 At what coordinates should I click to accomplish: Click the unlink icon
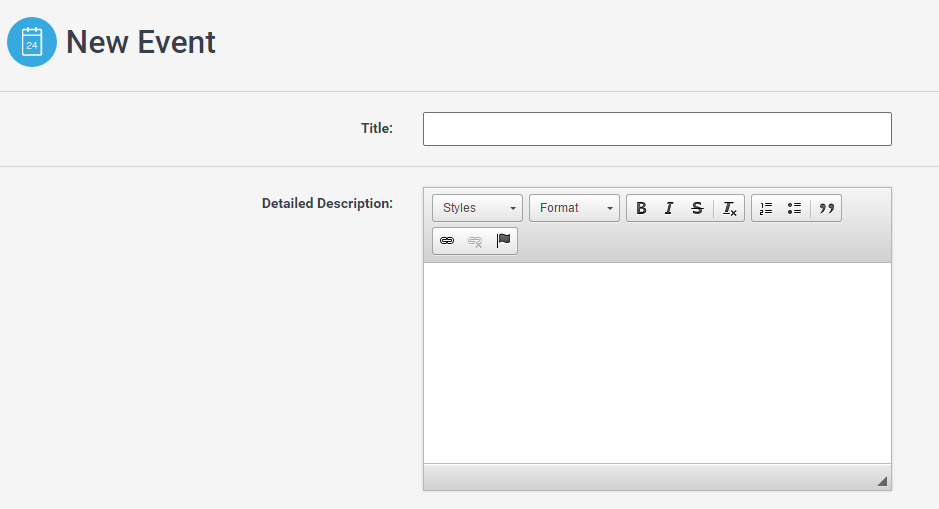click(475, 241)
